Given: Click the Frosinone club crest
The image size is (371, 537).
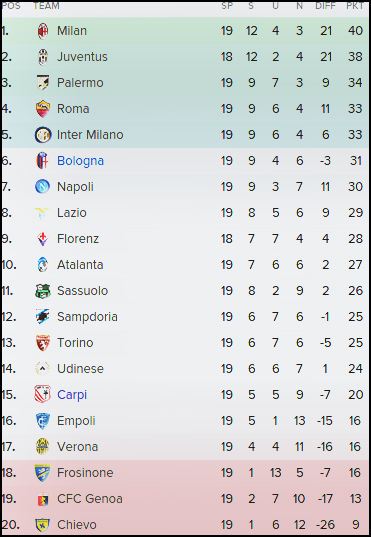Looking at the screenshot, I should 42,473.
